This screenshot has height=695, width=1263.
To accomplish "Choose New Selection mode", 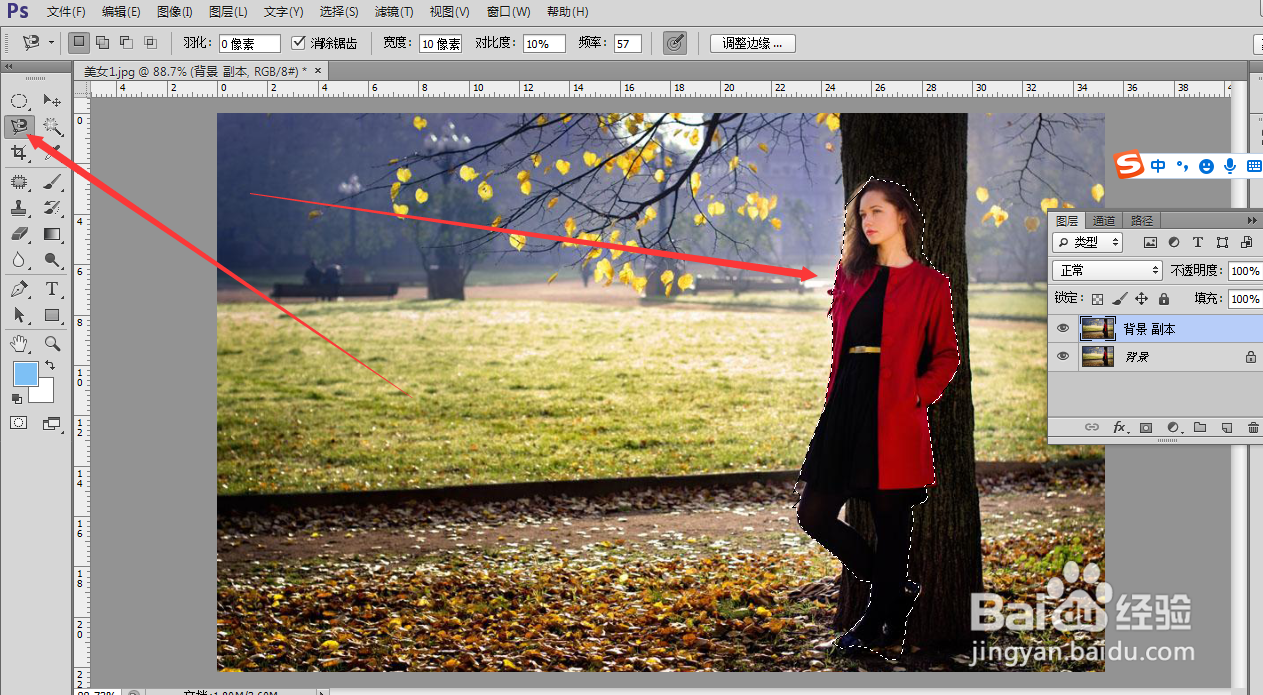I will coord(78,43).
